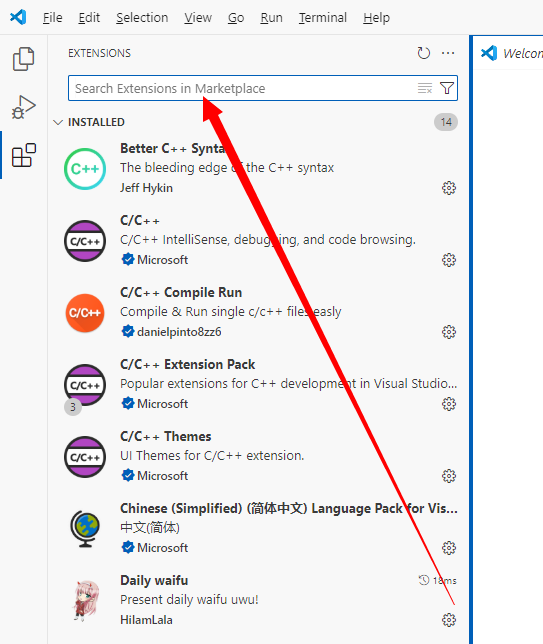This screenshot has height=644, width=543.
Task: Open manage gear for Better C++ Syntax
Action: click(x=449, y=188)
